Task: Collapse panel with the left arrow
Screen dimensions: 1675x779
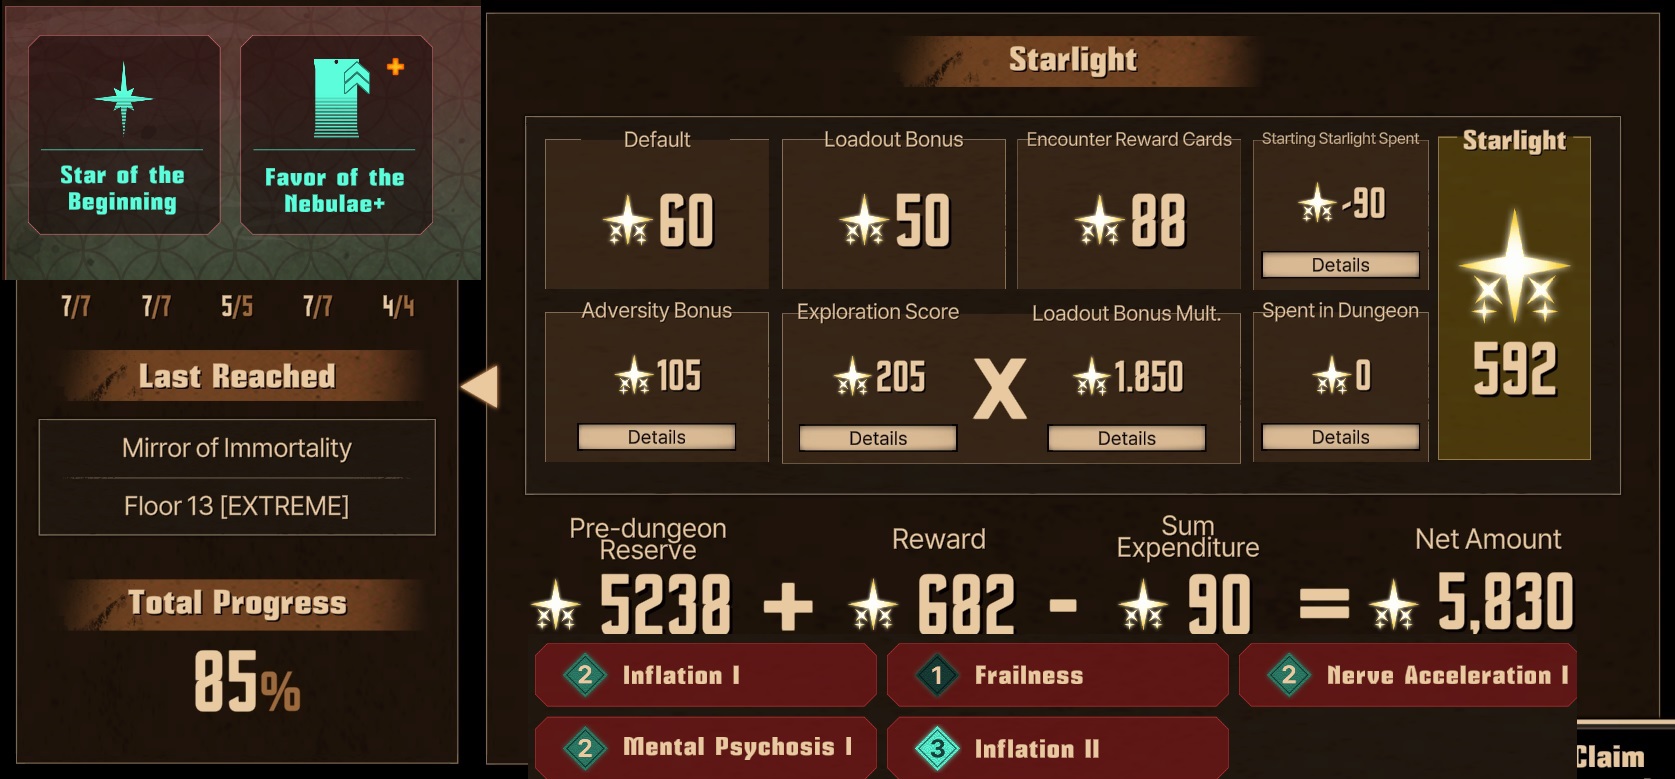Action: click(479, 386)
